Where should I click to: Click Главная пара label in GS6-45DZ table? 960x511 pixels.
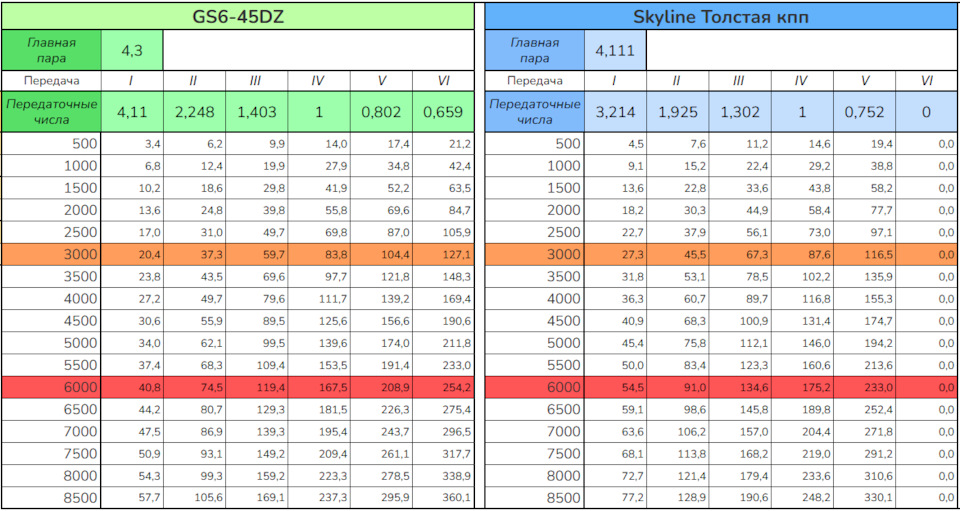pyautogui.click(x=51, y=50)
